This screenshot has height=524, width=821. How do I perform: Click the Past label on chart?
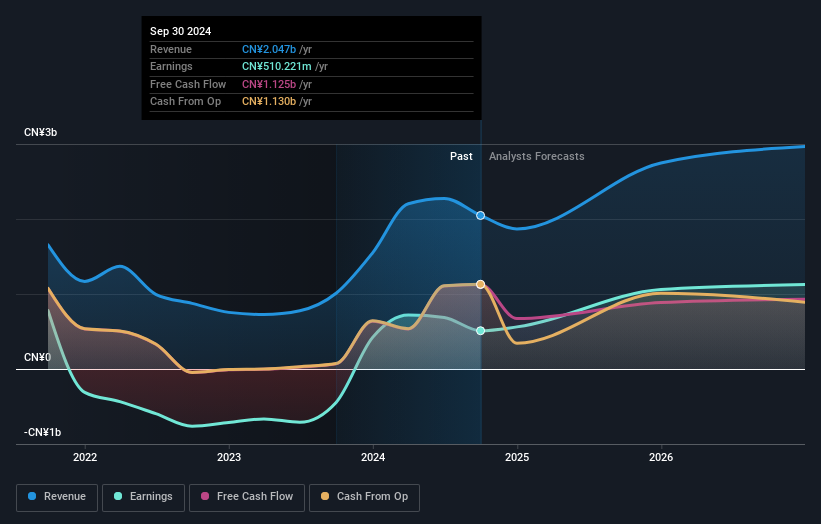click(461, 157)
